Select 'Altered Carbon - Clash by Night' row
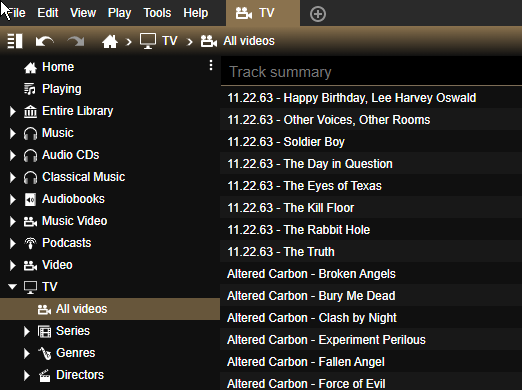This screenshot has height=390, width=522. [x=371, y=318]
